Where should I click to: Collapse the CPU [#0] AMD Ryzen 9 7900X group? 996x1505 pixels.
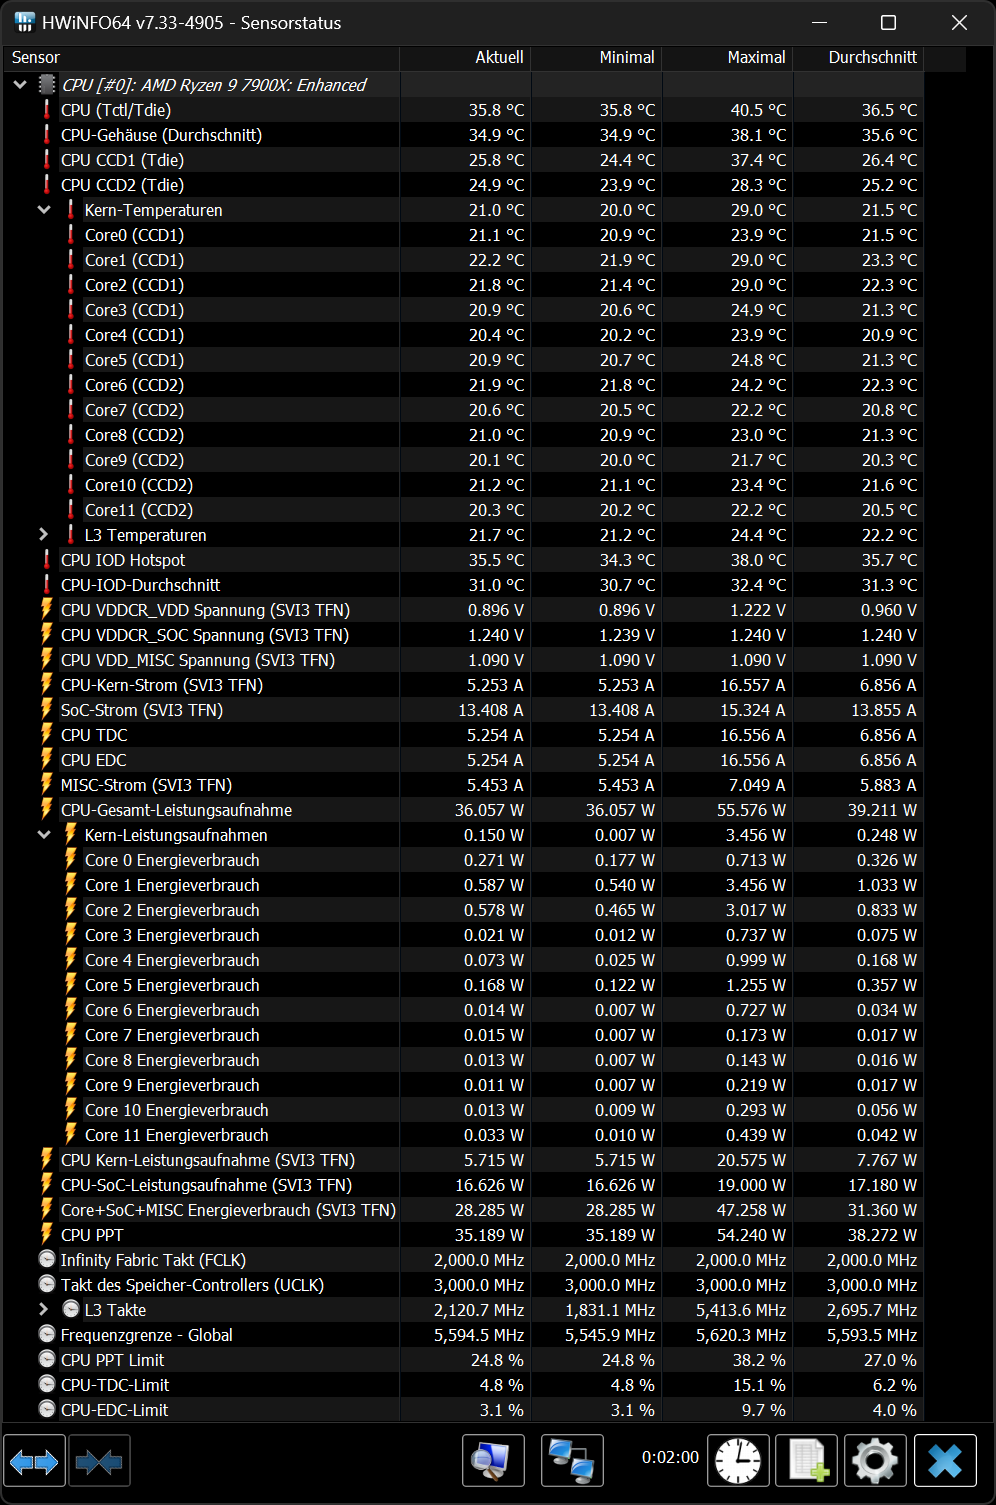point(20,85)
